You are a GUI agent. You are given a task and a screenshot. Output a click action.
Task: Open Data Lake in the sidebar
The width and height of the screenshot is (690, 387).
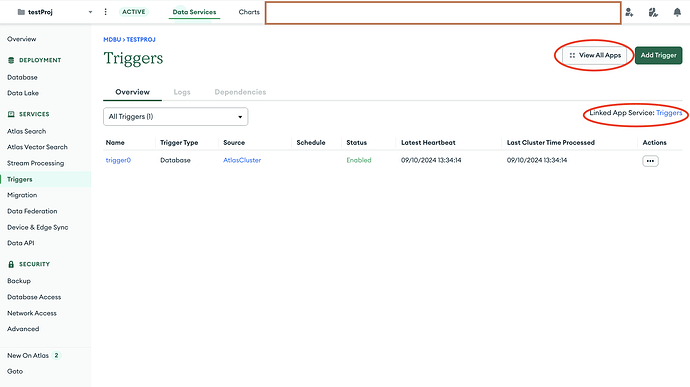tap(23, 93)
